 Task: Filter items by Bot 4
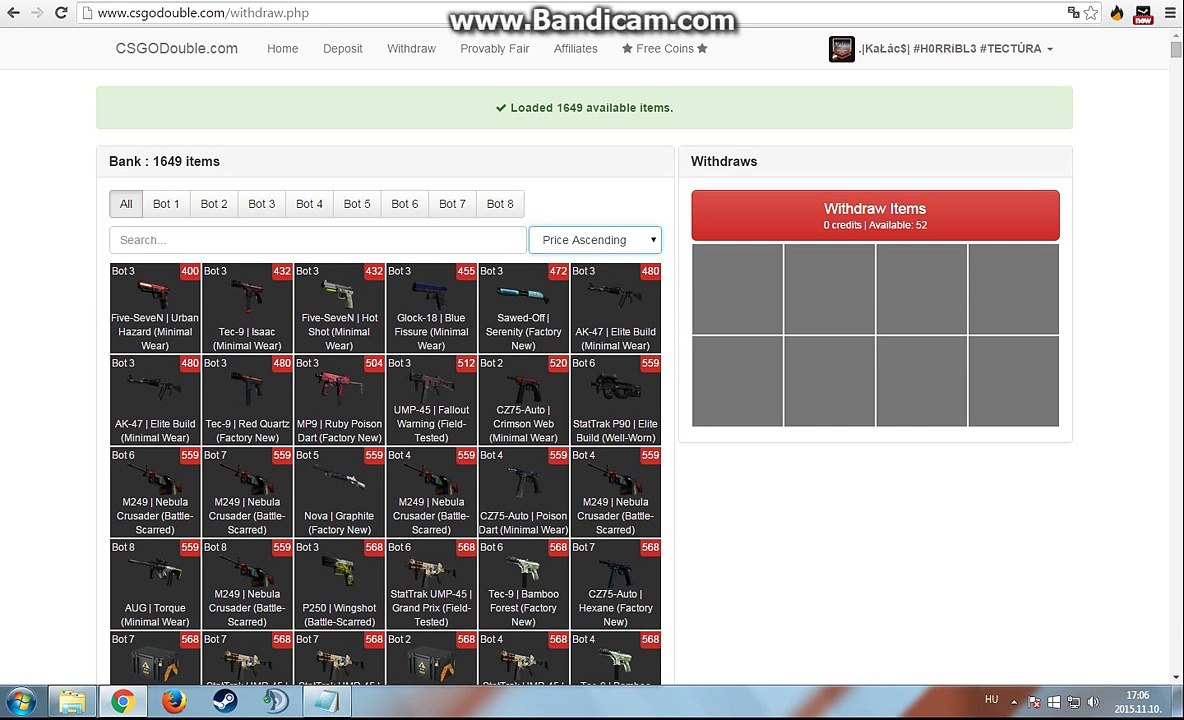(309, 204)
